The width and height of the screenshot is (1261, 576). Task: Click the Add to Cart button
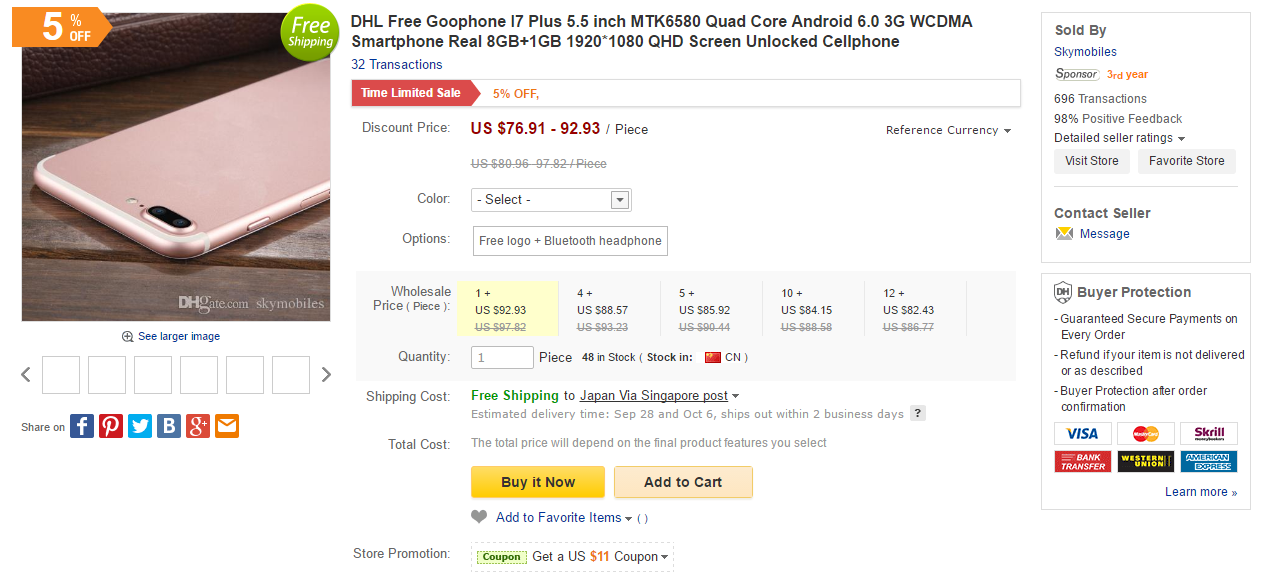683,482
